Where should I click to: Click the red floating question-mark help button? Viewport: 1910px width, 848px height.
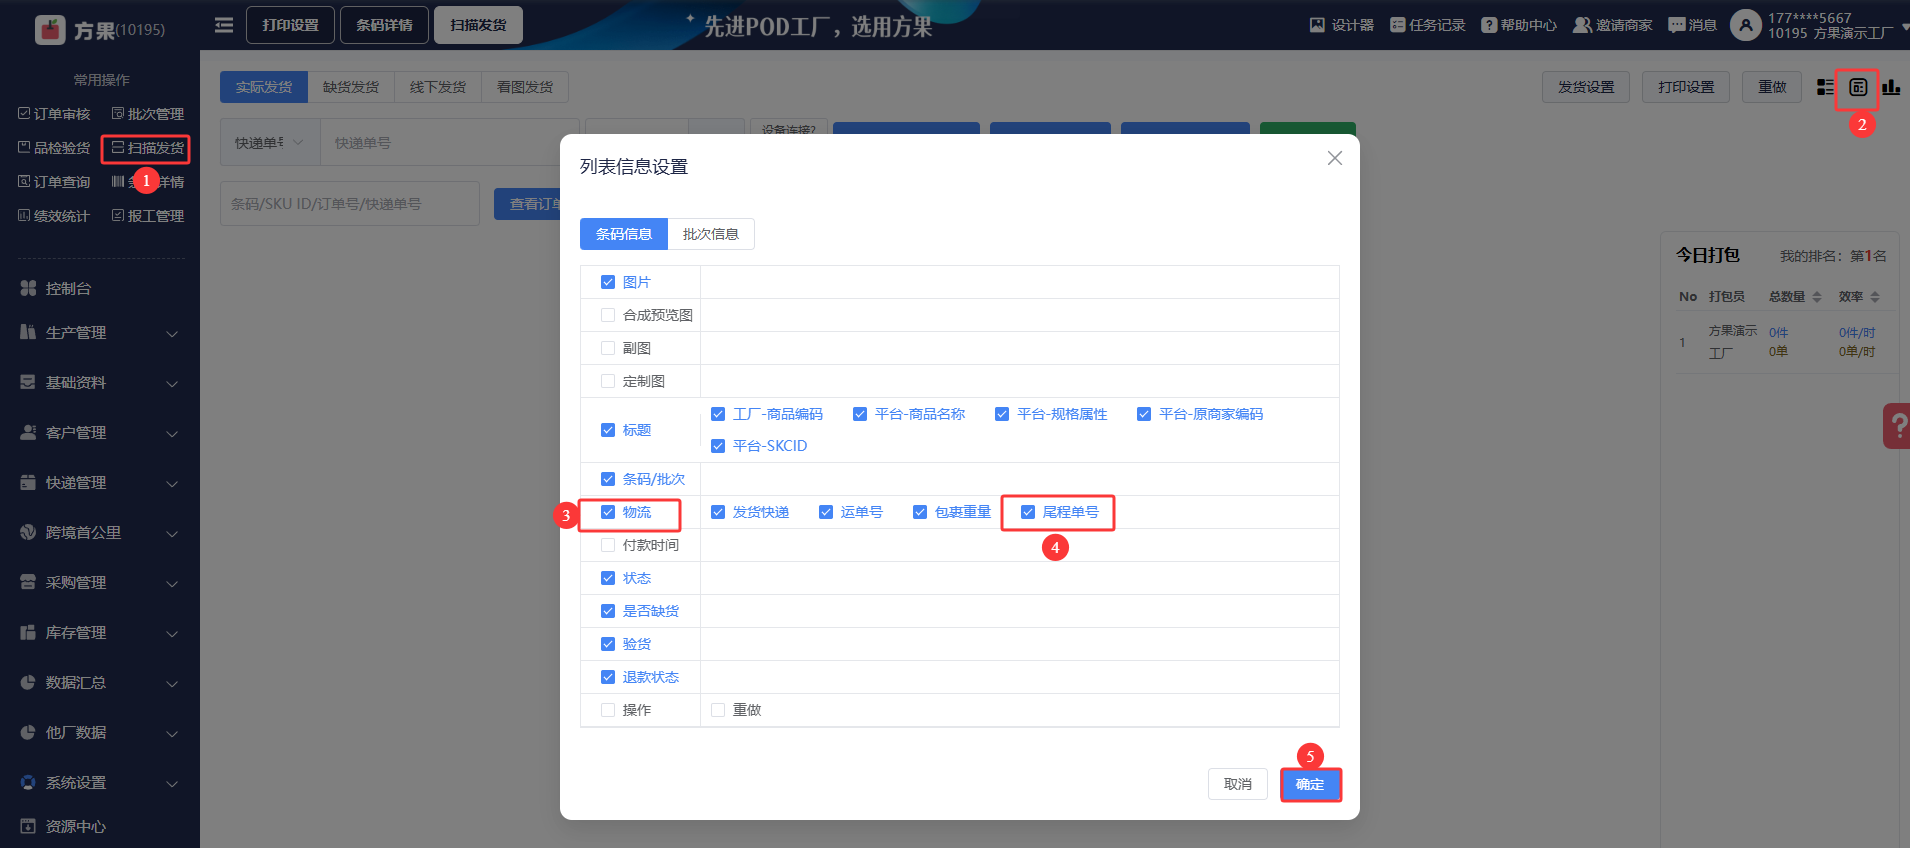point(1897,426)
